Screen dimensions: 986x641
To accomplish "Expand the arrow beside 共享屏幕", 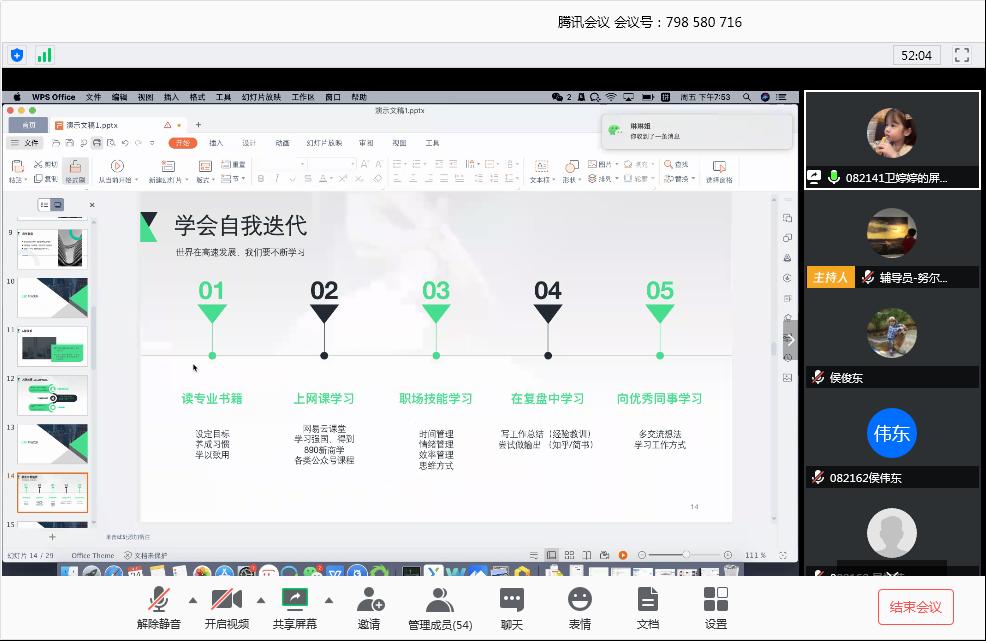I will pos(329,600).
